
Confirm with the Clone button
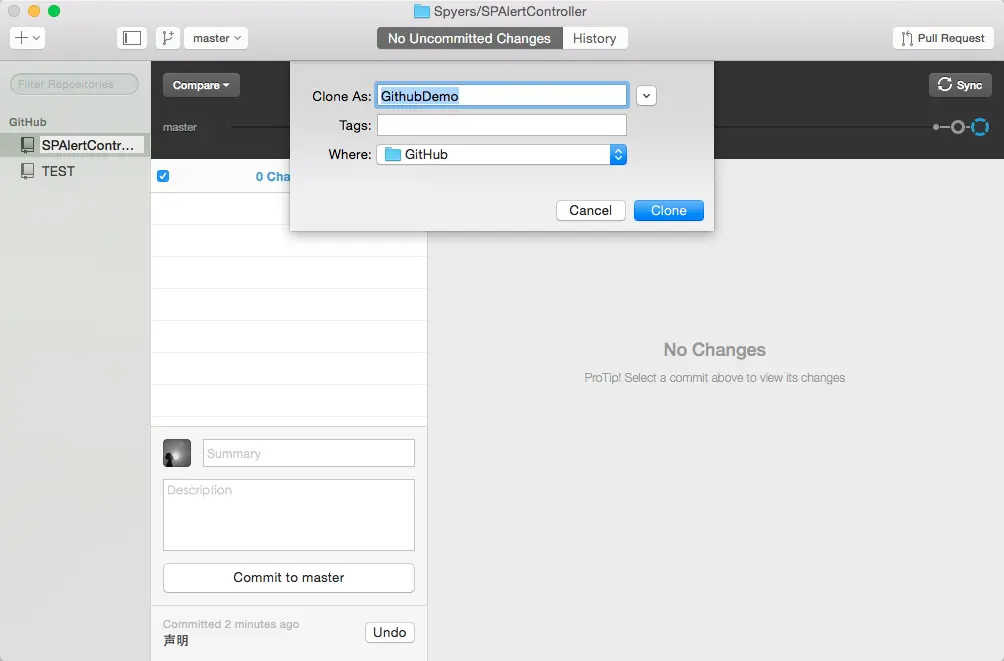668,210
